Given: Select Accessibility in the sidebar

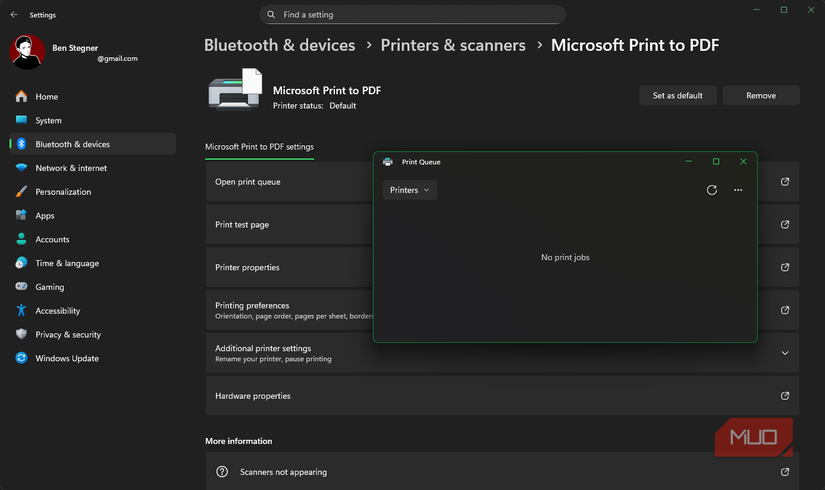Looking at the screenshot, I should tap(93, 311).
